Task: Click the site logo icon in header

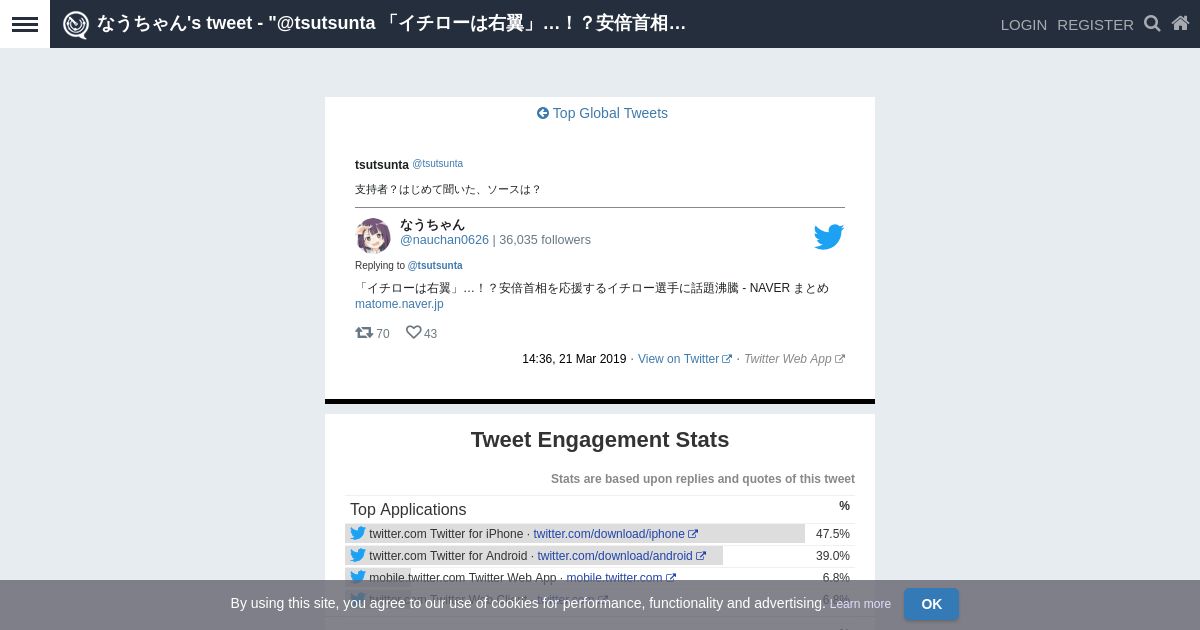Action: 76,24
